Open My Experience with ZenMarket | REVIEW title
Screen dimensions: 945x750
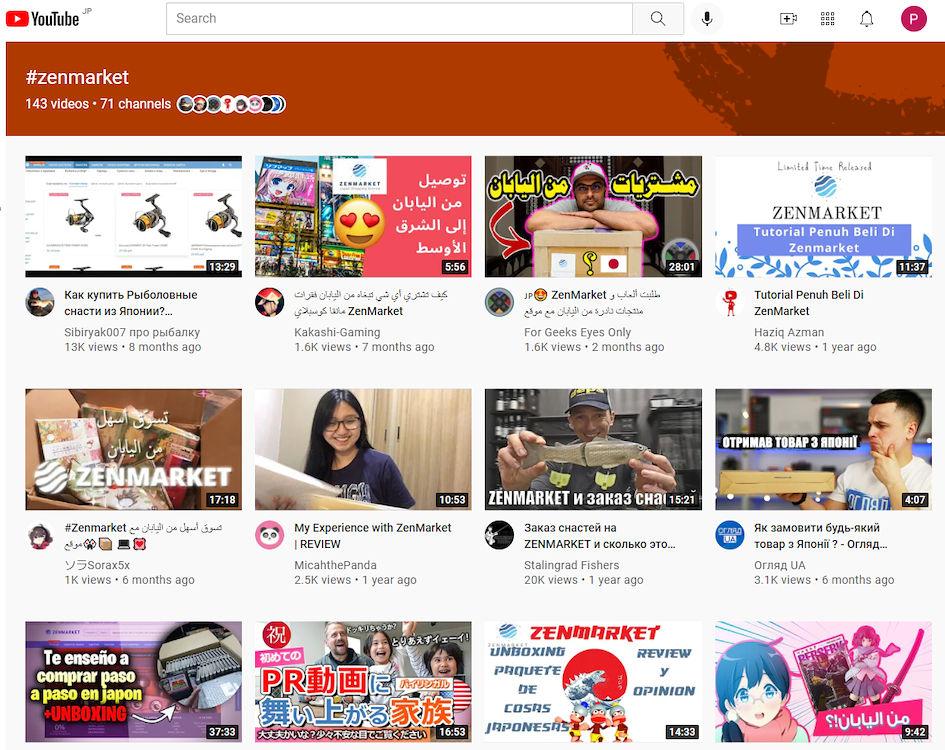point(372,535)
